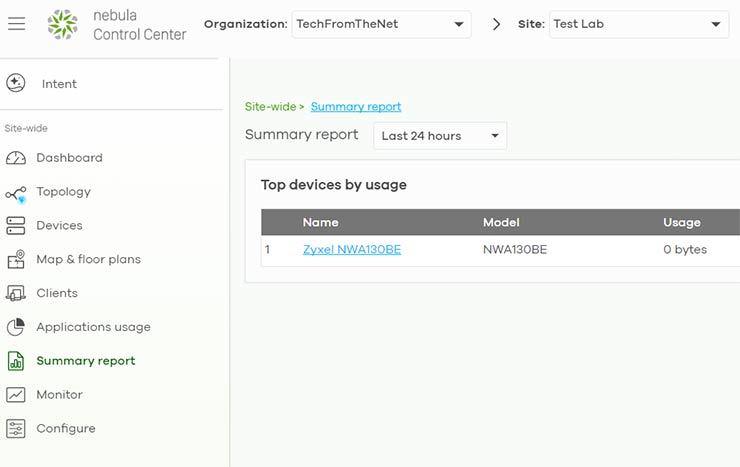Image resolution: width=740 pixels, height=467 pixels.
Task: Click the Clients devices icon
Action: [x=16, y=294]
